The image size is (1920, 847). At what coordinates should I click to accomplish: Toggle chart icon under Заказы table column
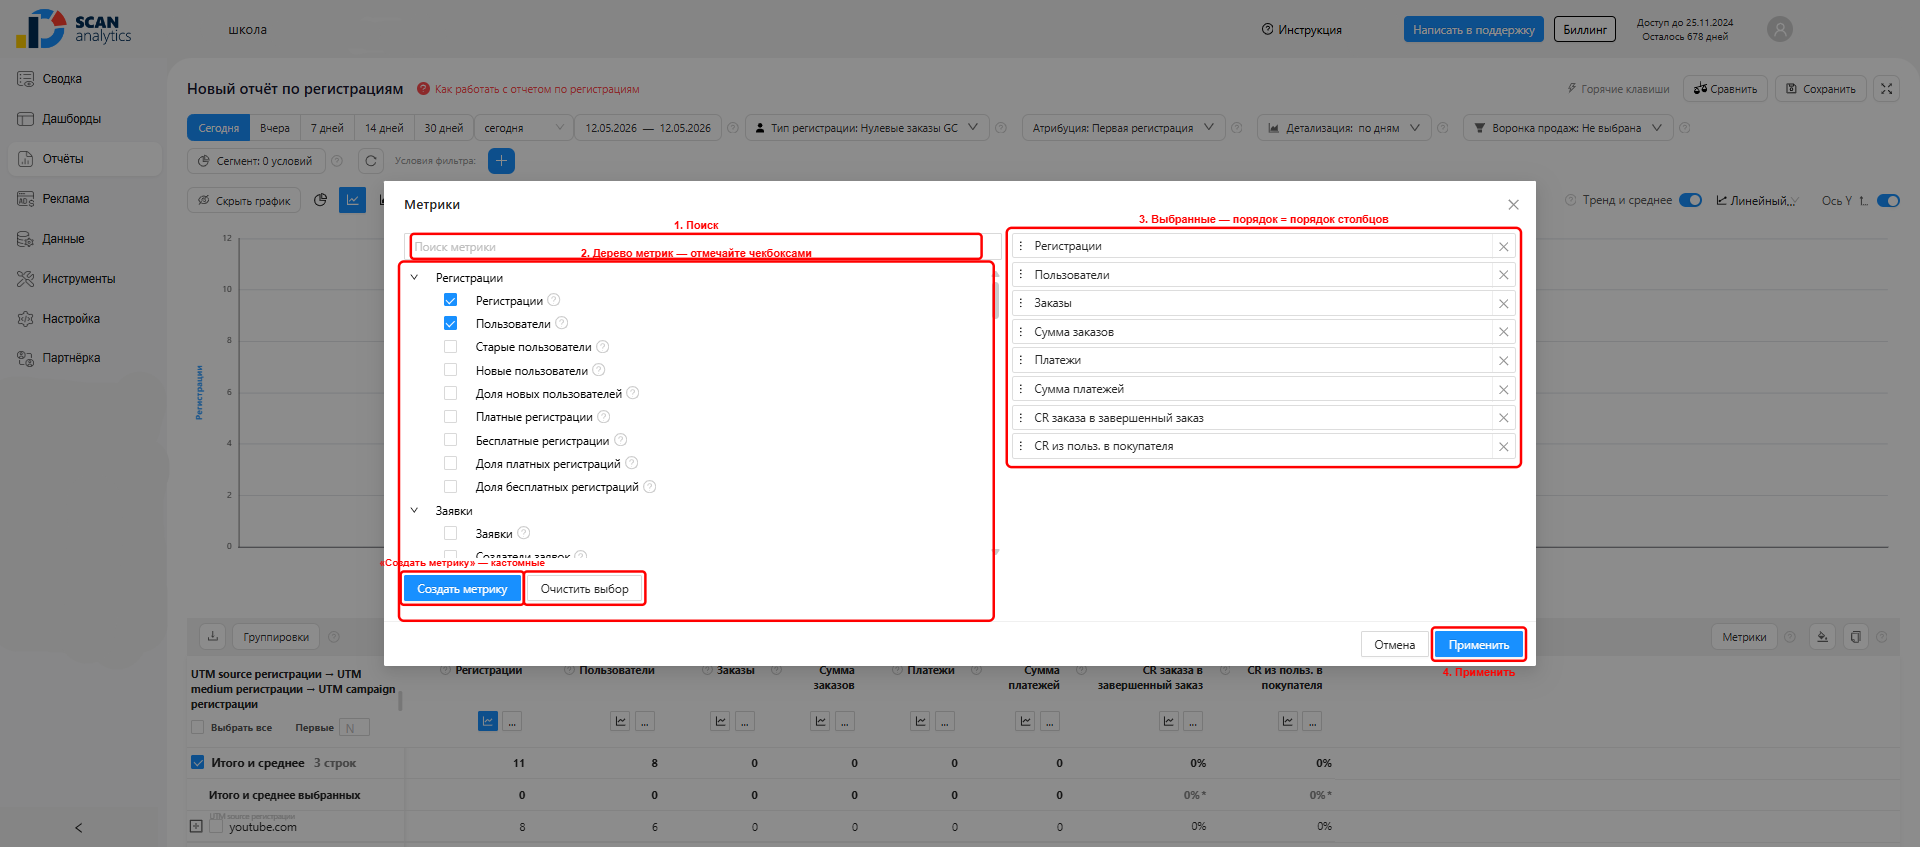(x=720, y=721)
